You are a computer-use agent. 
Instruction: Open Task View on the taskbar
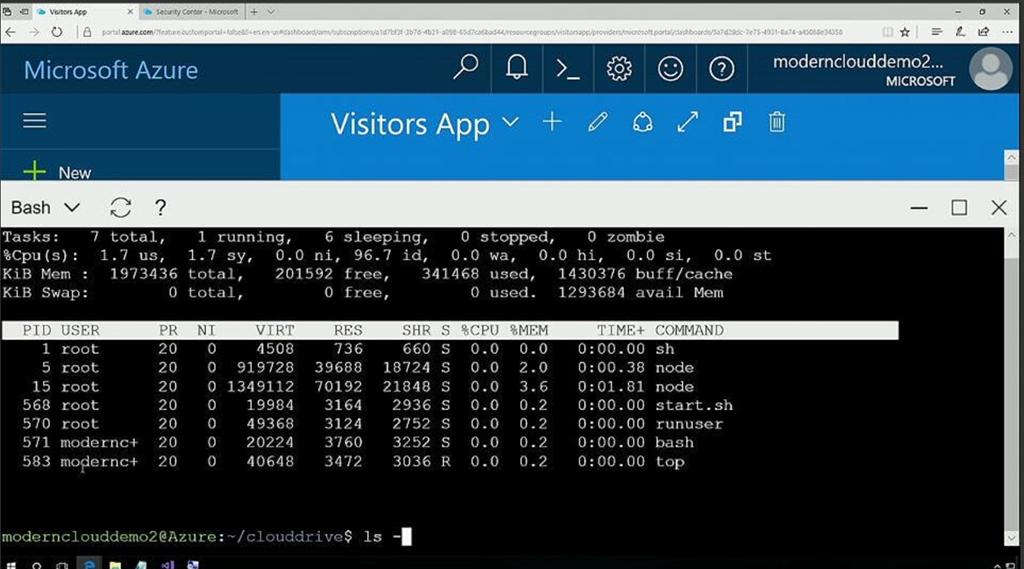click(62, 565)
